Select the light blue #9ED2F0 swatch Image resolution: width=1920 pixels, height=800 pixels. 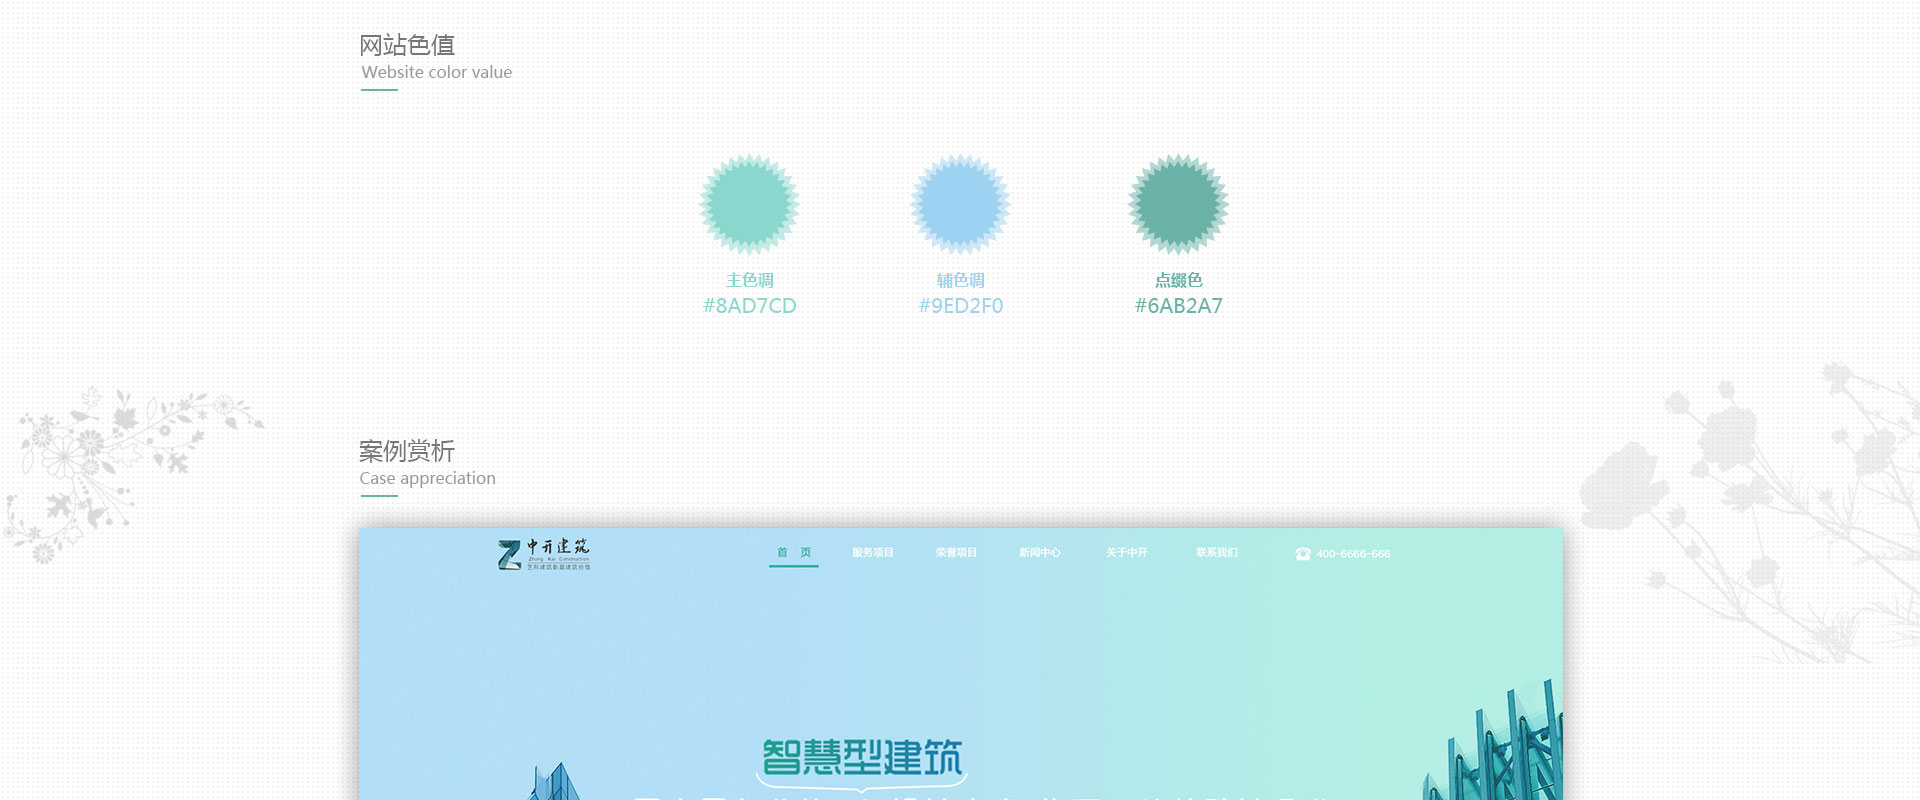pos(960,204)
